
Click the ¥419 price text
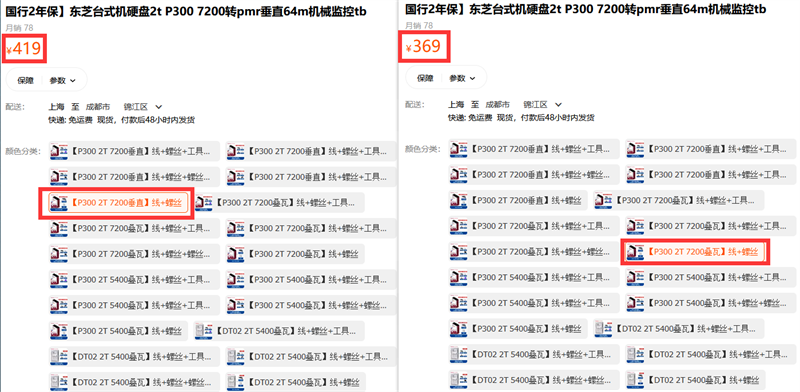[x=23, y=48]
